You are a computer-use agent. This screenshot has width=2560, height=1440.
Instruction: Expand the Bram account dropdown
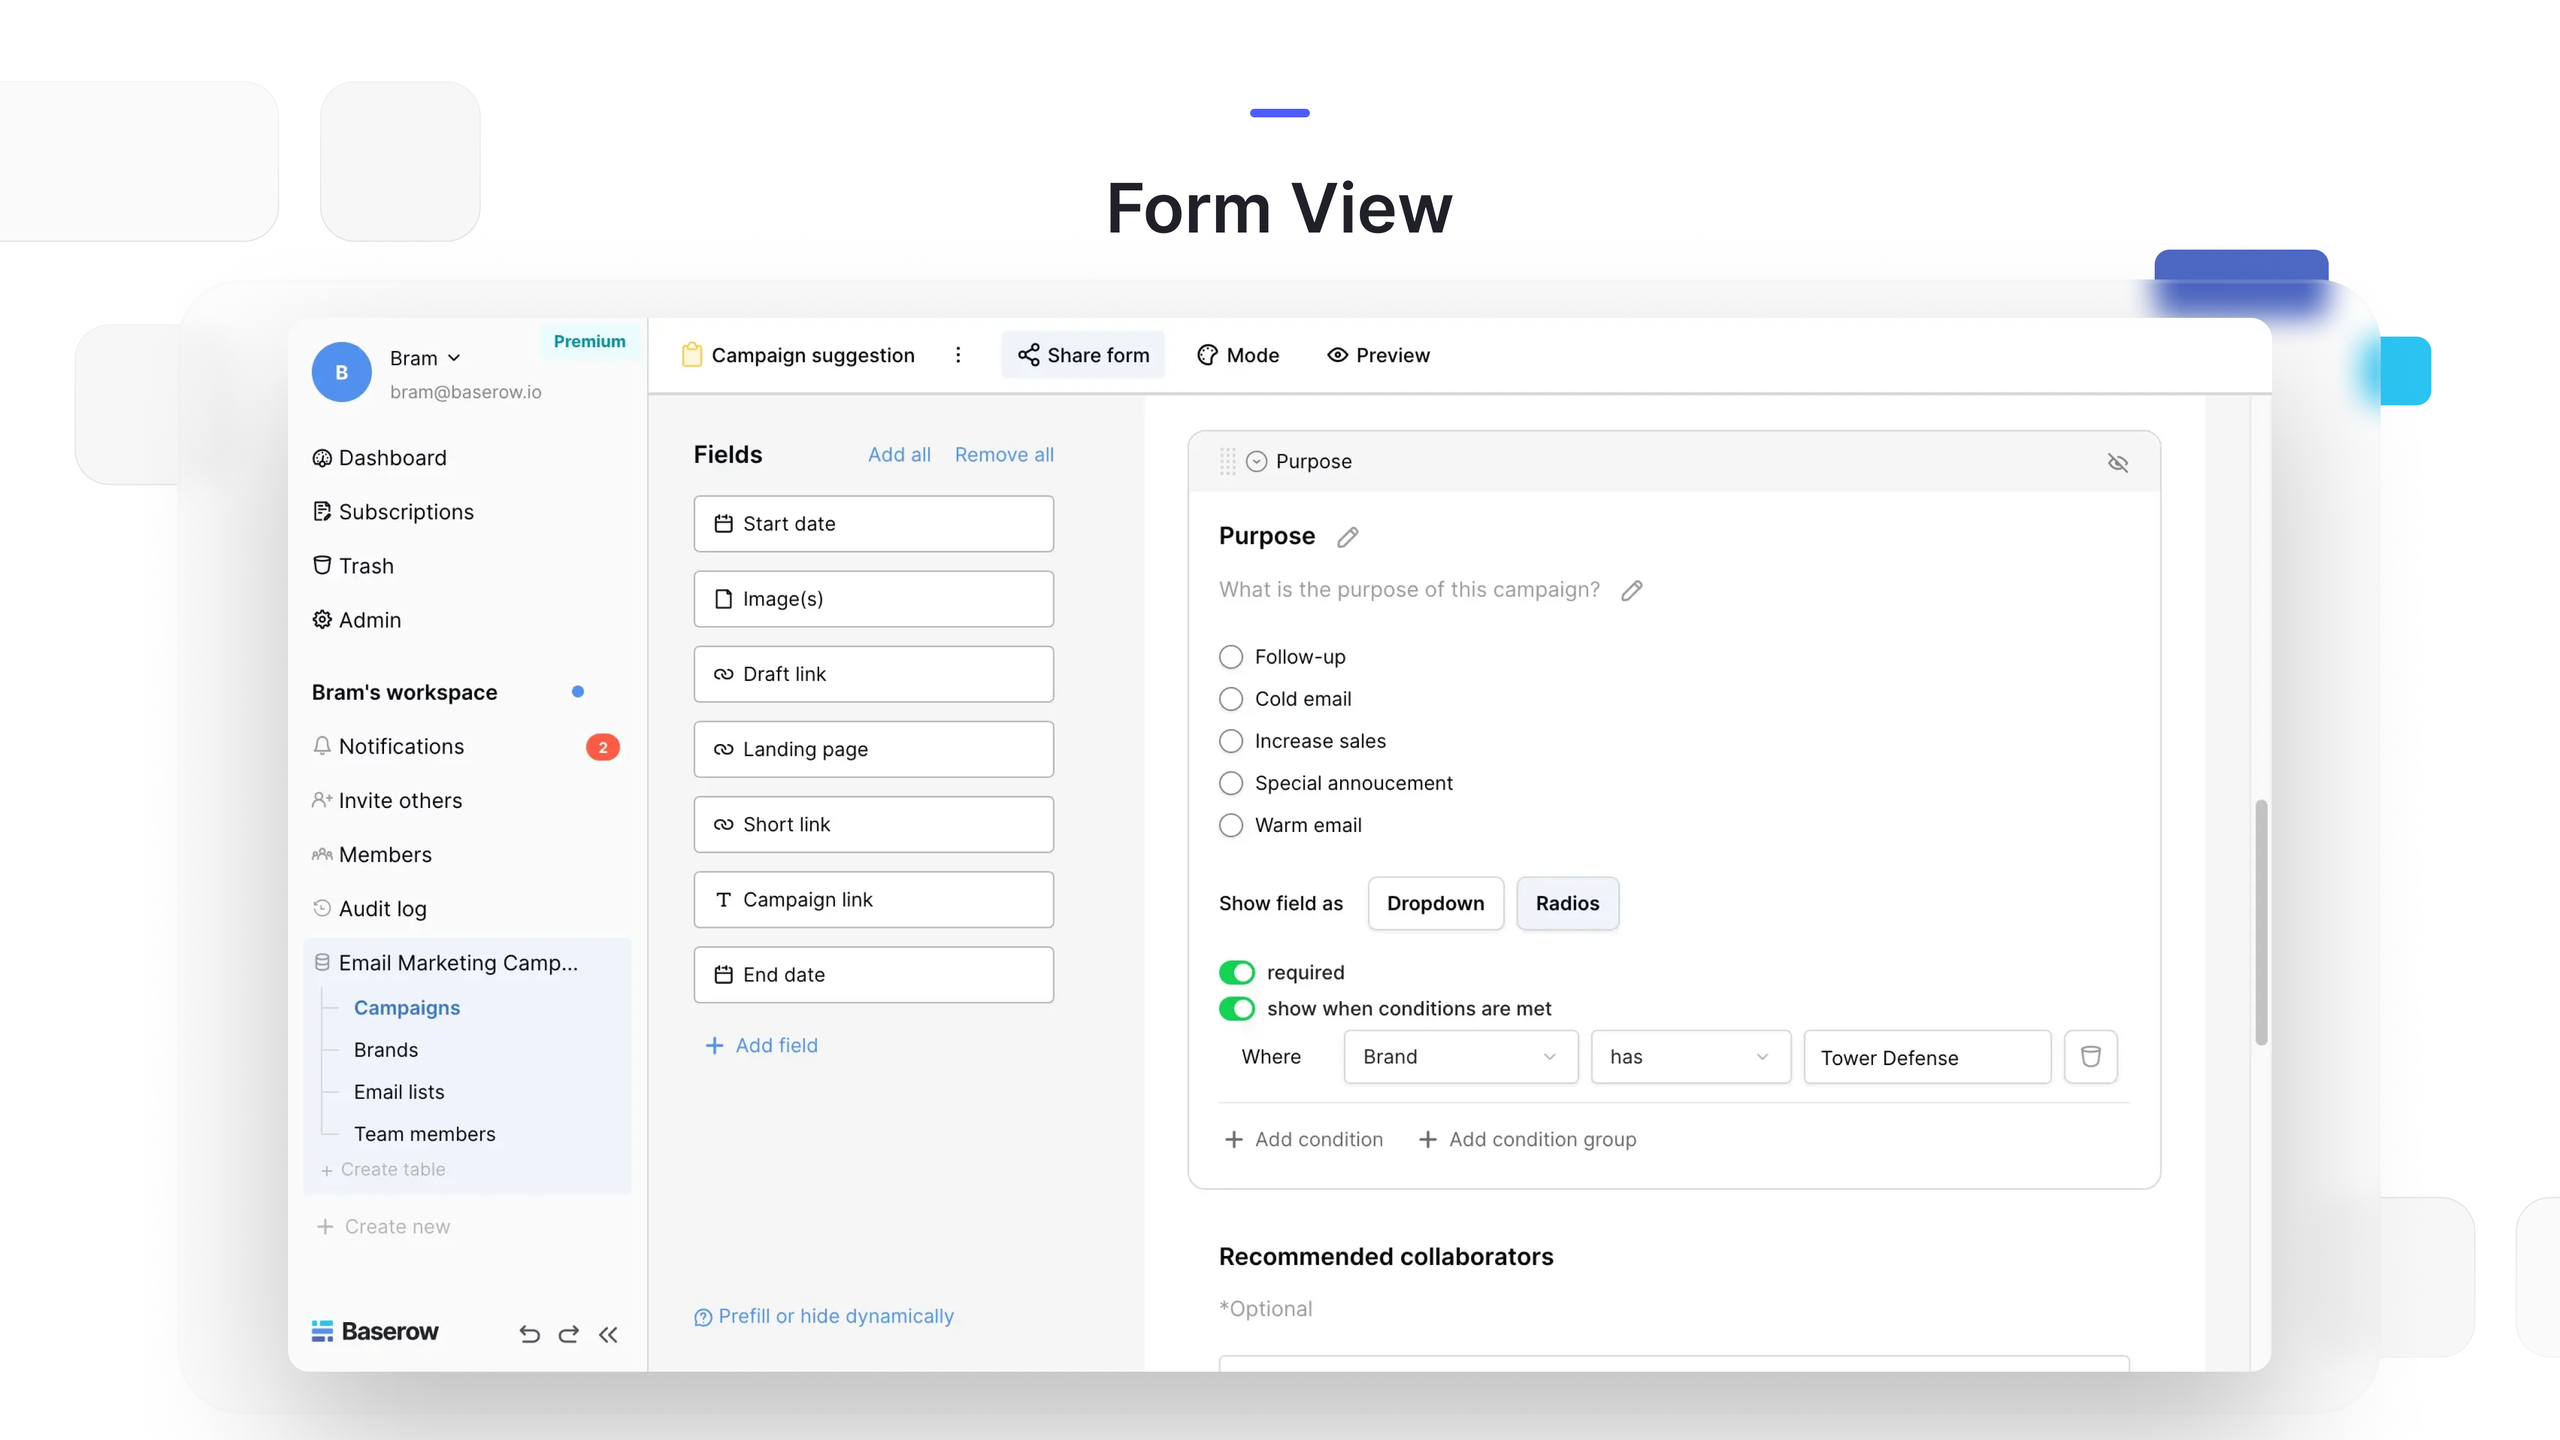pos(426,358)
